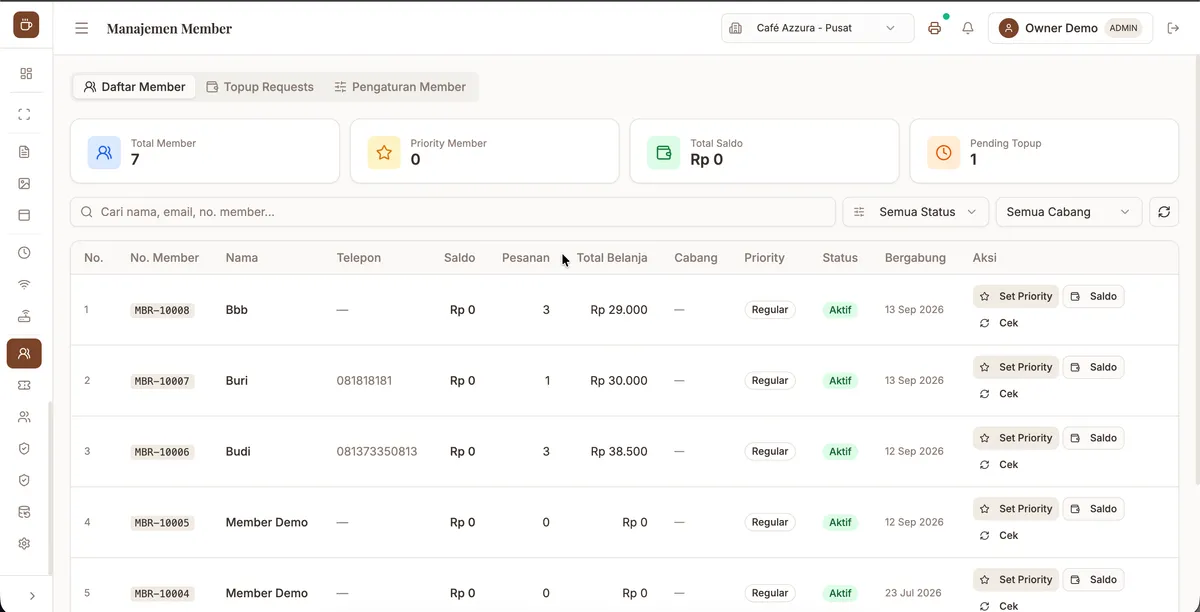Click Saldo button for member Buri

click(x=1093, y=368)
